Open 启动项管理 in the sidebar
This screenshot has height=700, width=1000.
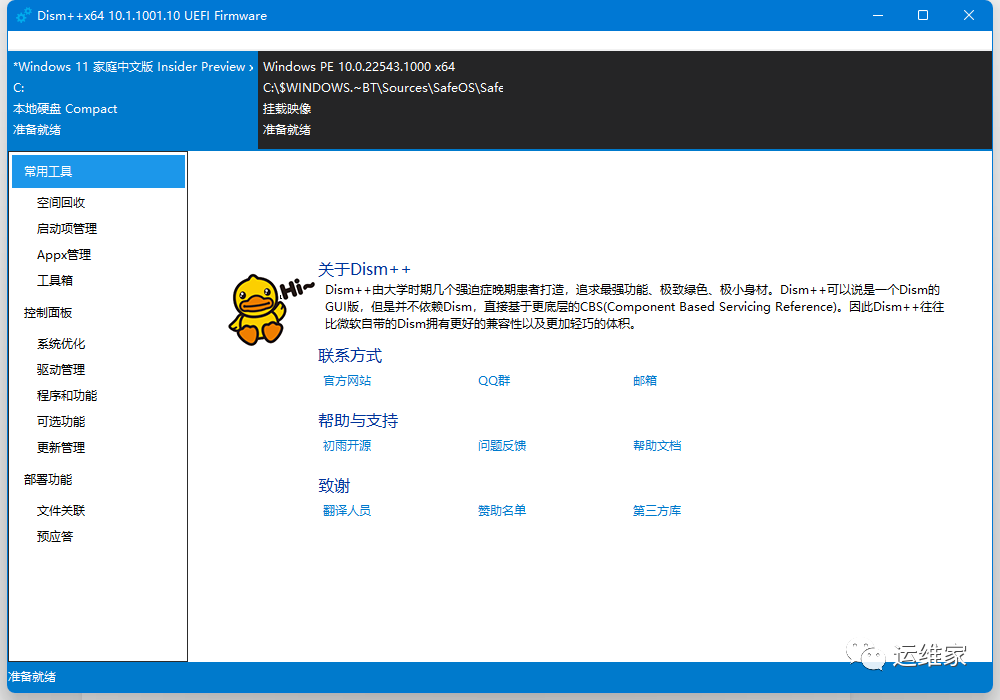[67, 229]
